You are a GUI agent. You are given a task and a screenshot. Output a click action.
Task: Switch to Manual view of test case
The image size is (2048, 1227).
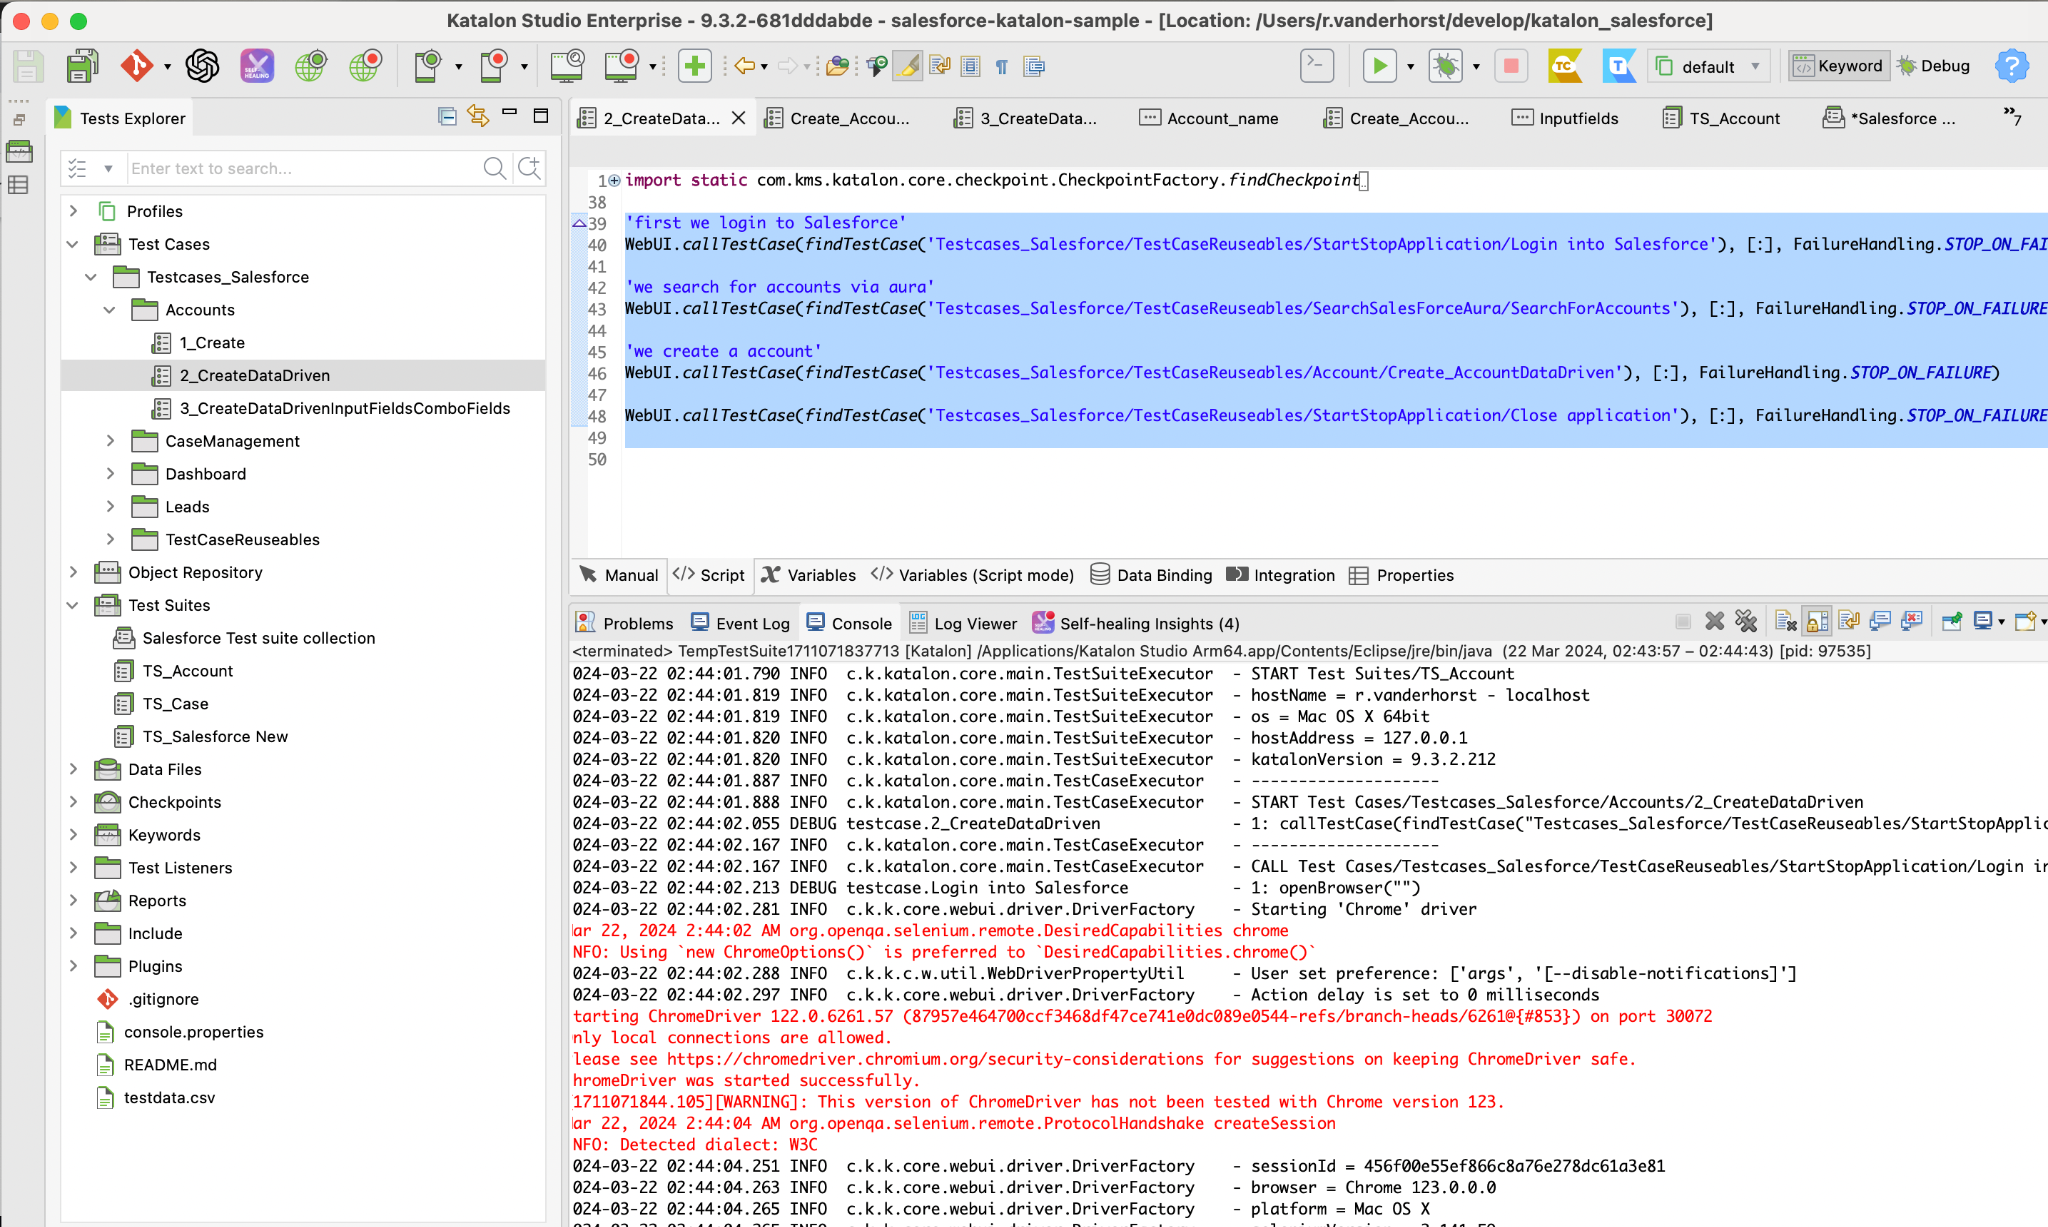619,575
